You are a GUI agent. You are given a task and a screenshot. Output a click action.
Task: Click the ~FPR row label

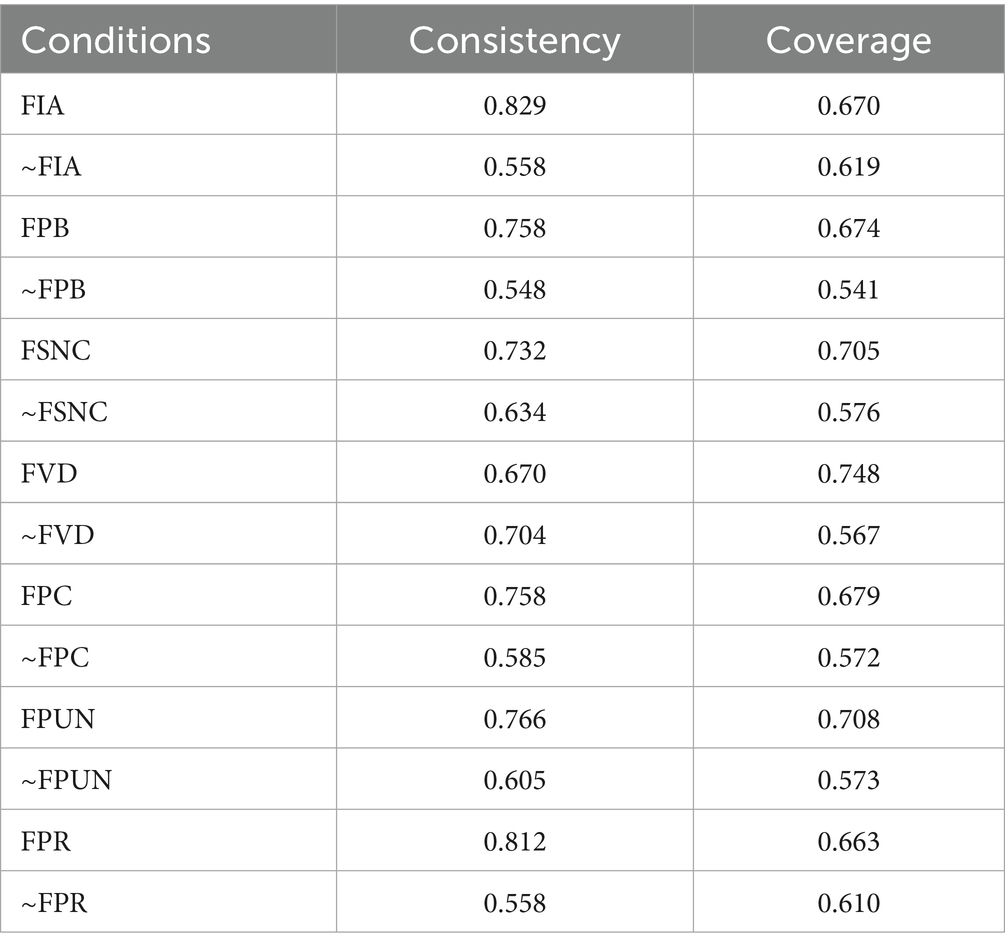(54, 903)
